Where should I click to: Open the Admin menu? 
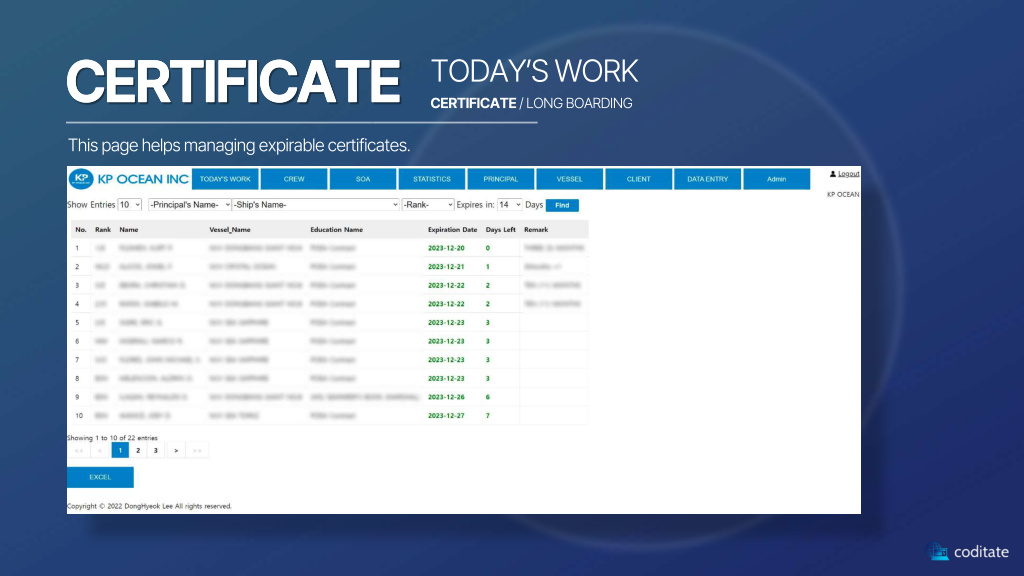tap(777, 179)
